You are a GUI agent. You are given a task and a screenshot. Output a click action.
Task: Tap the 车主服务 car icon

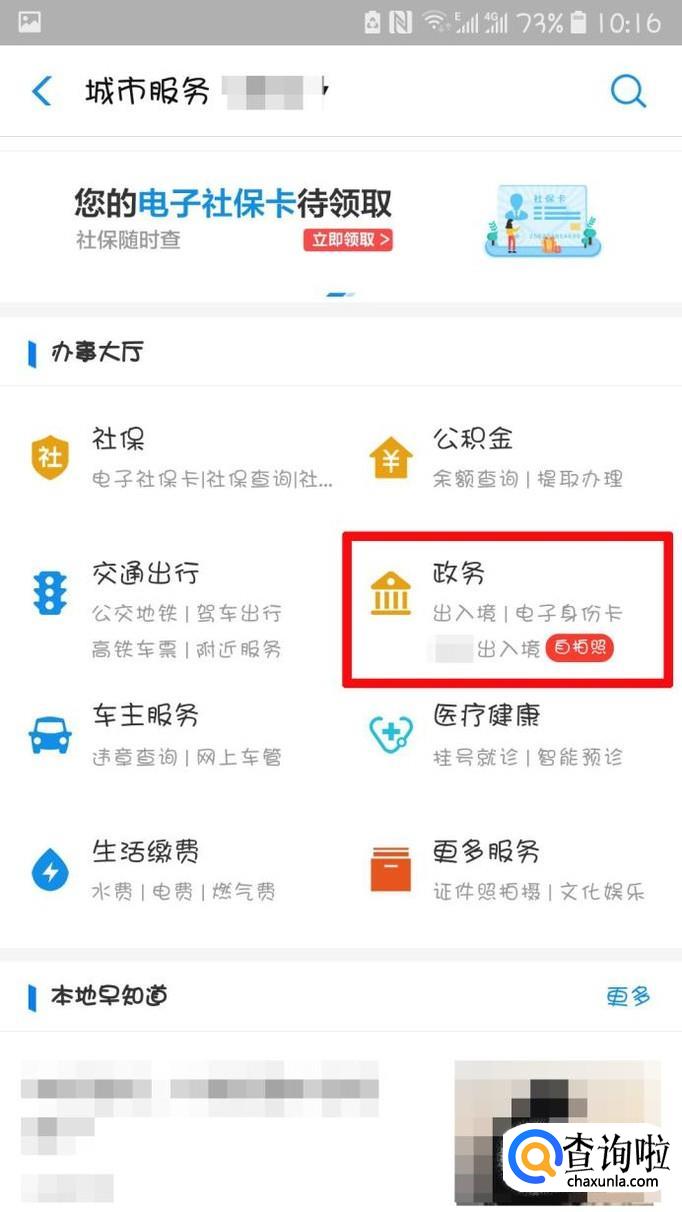click(49, 736)
